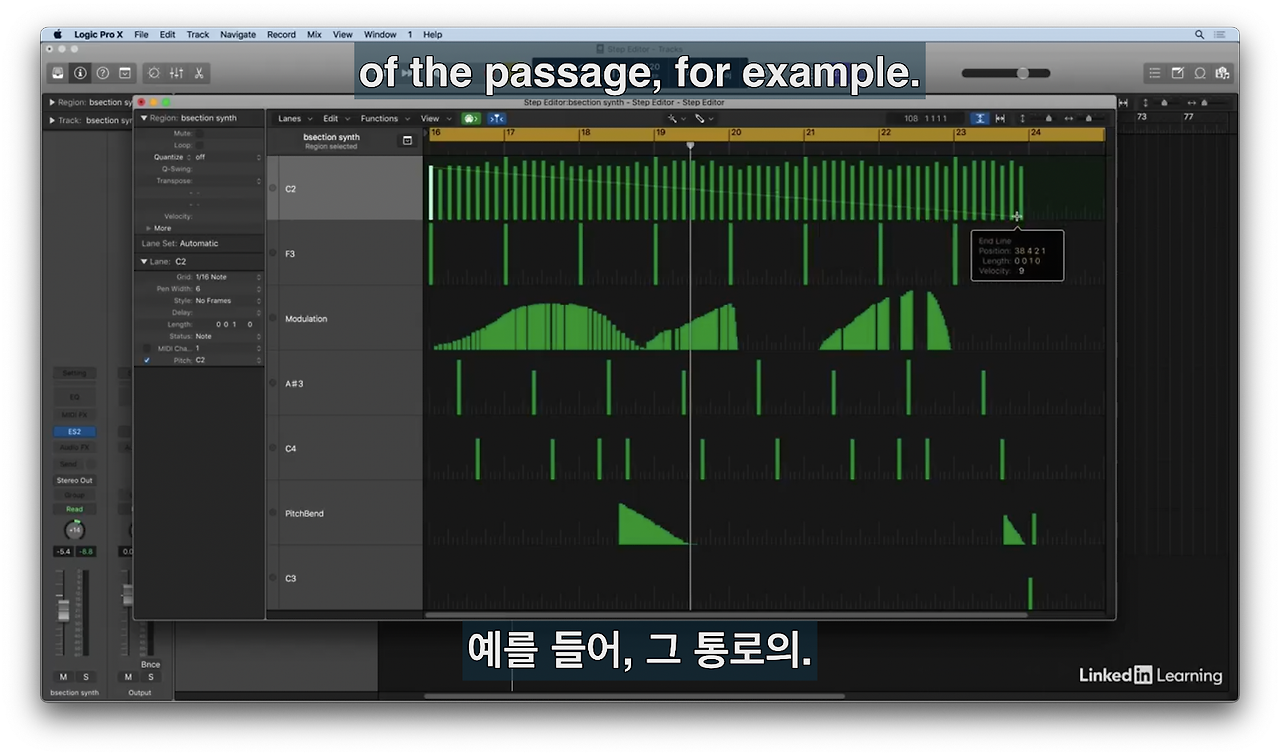
Task: Open the Step Editor Edit menu
Action: click(x=335, y=118)
